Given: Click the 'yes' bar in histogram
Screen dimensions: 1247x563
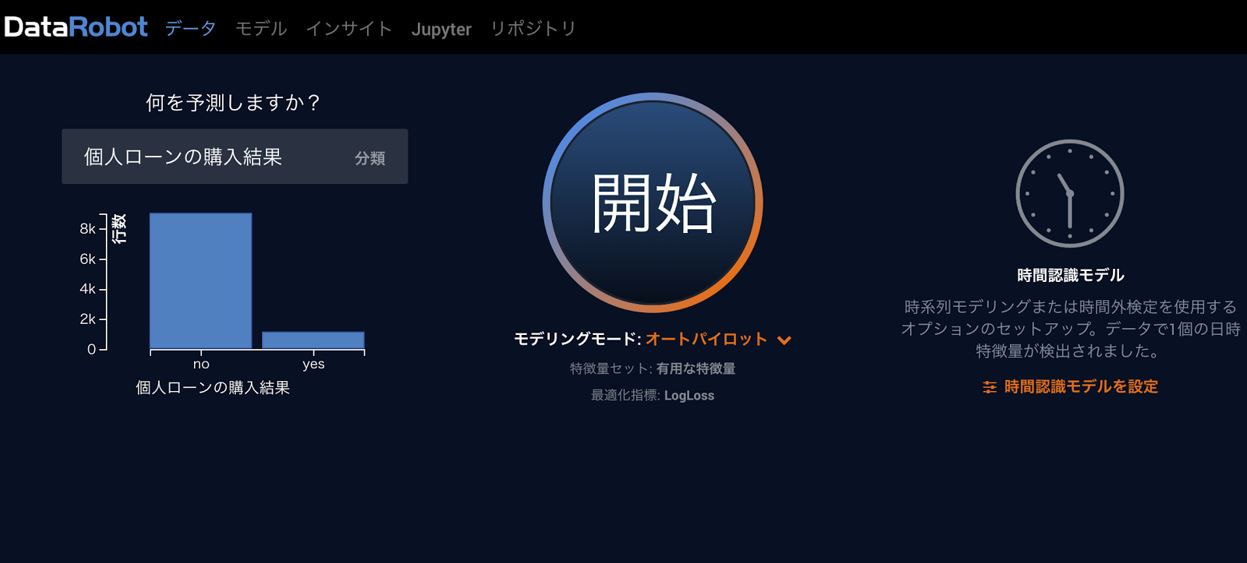Looking at the screenshot, I should [313, 340].
